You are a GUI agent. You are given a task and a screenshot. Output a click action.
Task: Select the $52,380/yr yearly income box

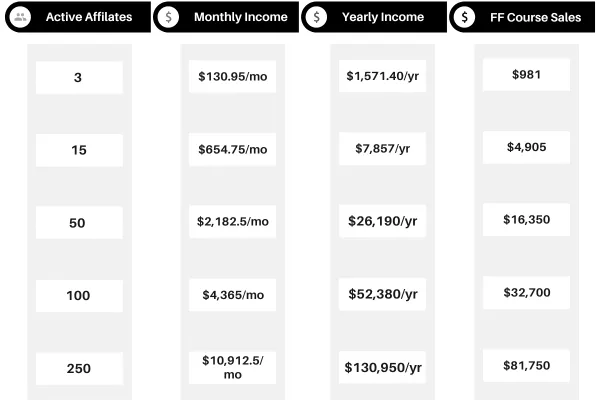[x=383, y=294]
